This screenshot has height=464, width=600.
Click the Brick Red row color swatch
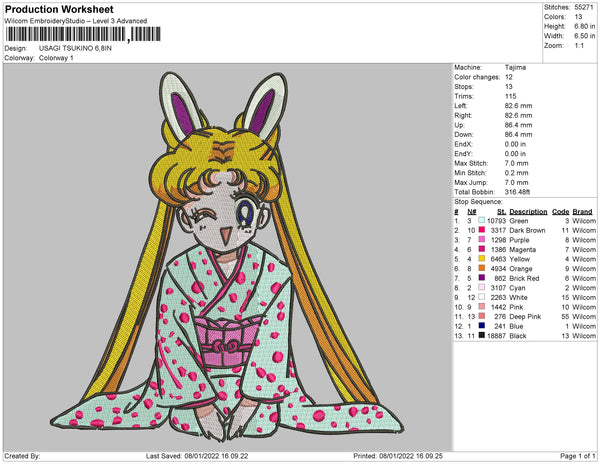pyautogui.click(x=481, y=278)
